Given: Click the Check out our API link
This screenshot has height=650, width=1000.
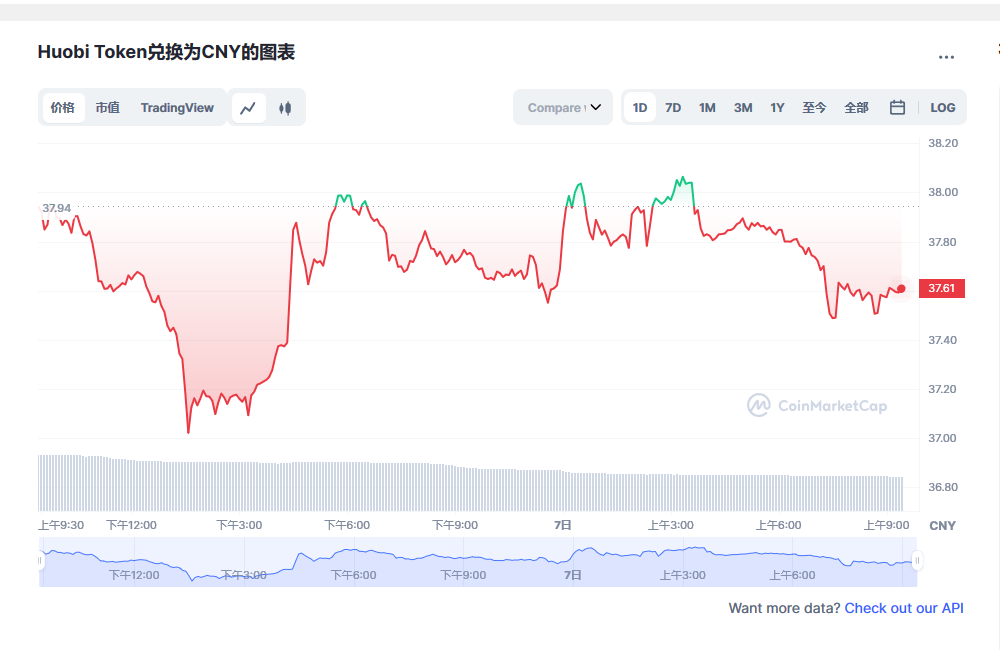Looking at the screenshot, I should (x=904, y=608).
